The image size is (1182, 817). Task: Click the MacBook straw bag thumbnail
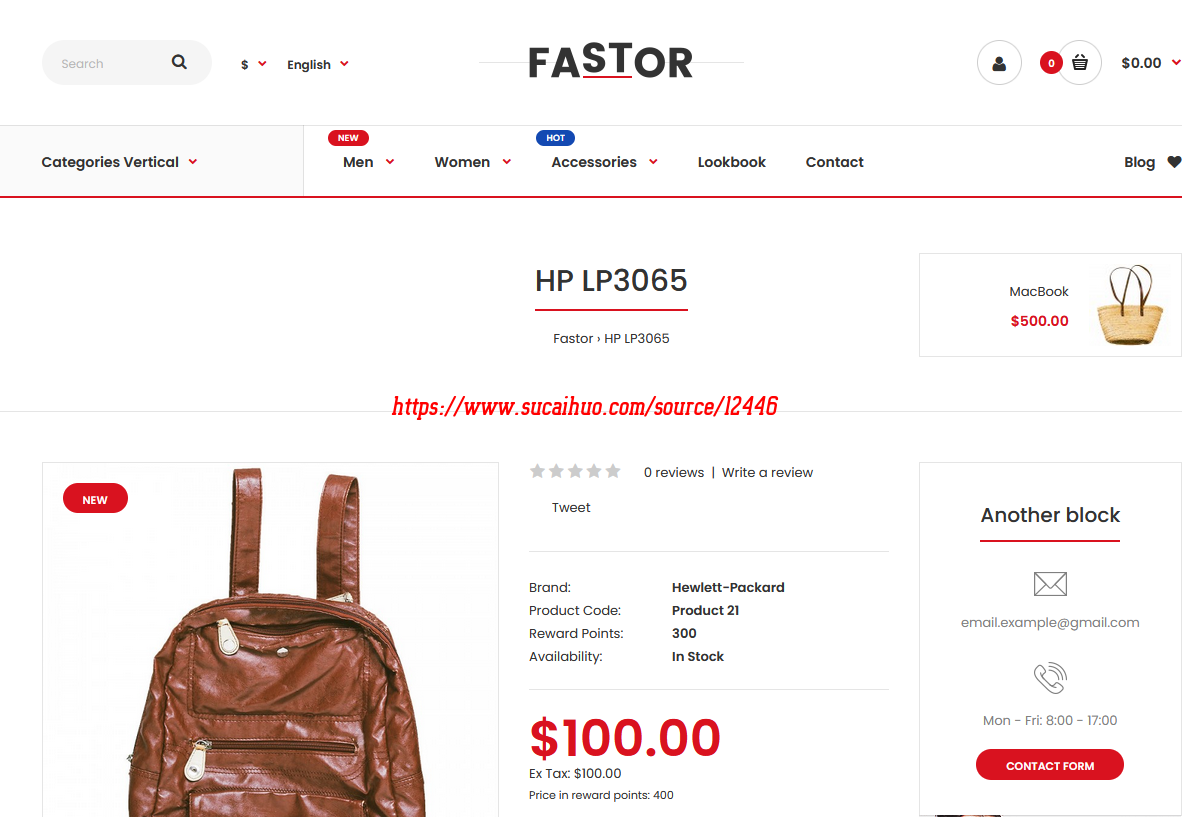coord(1129,304)
